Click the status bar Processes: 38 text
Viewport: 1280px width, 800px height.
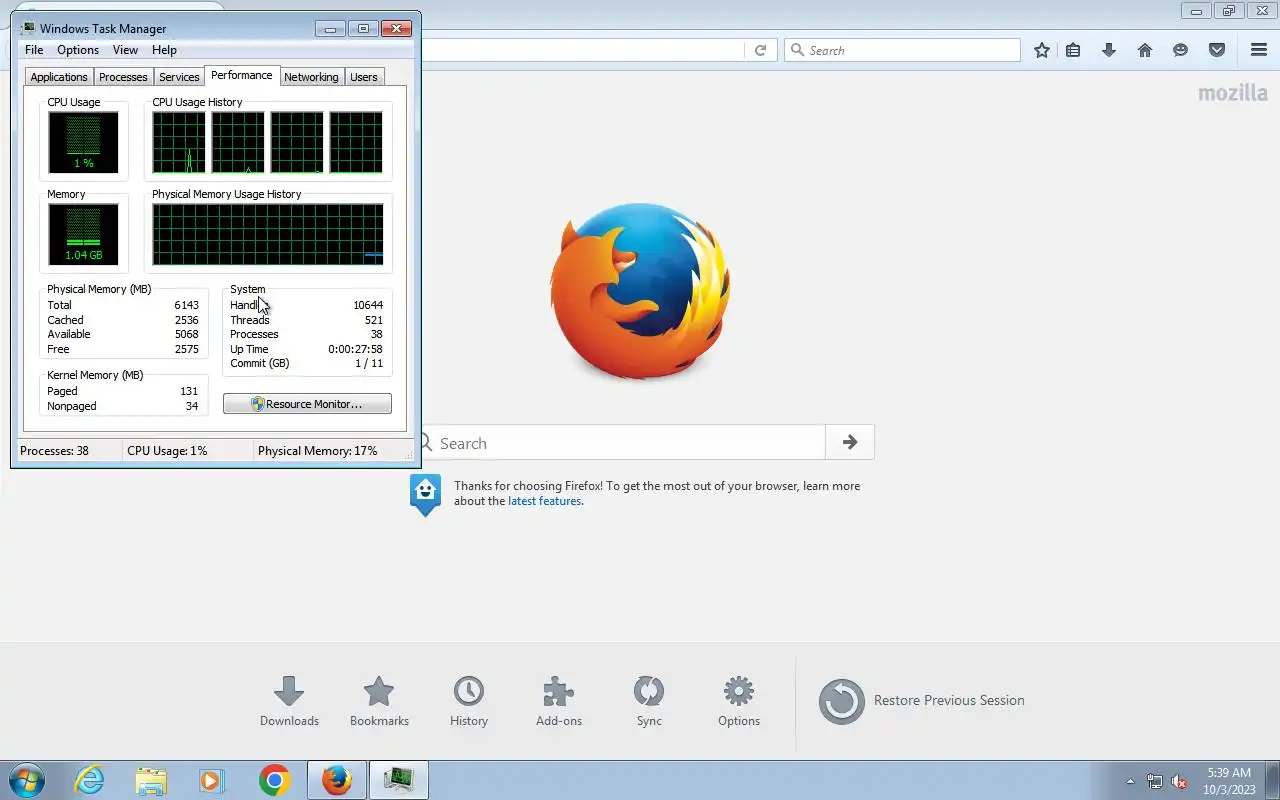pos(54,451)
